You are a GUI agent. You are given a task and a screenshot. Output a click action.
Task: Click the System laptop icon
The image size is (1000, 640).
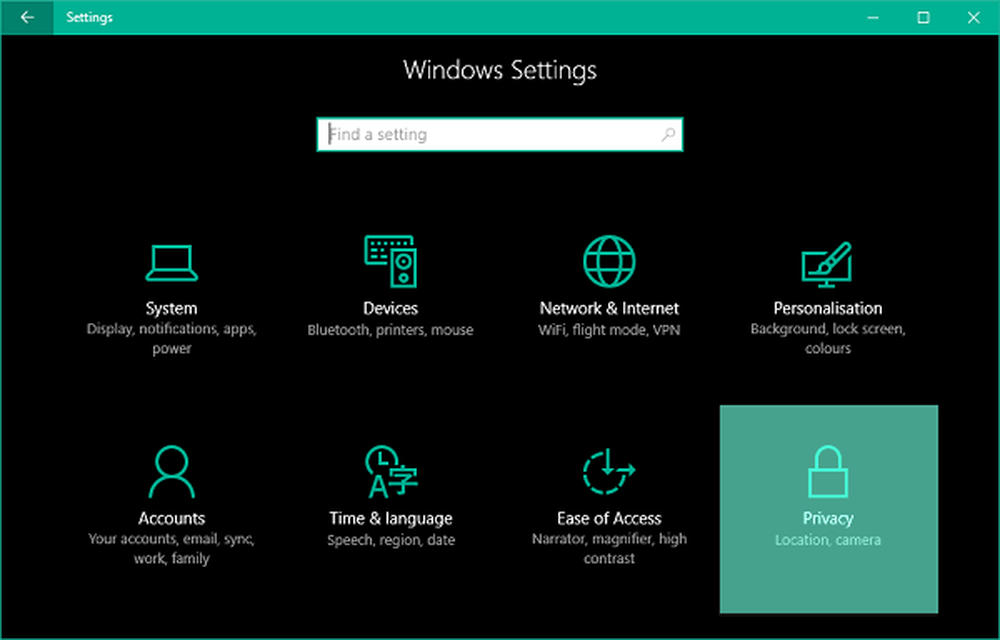click(171, 263)
